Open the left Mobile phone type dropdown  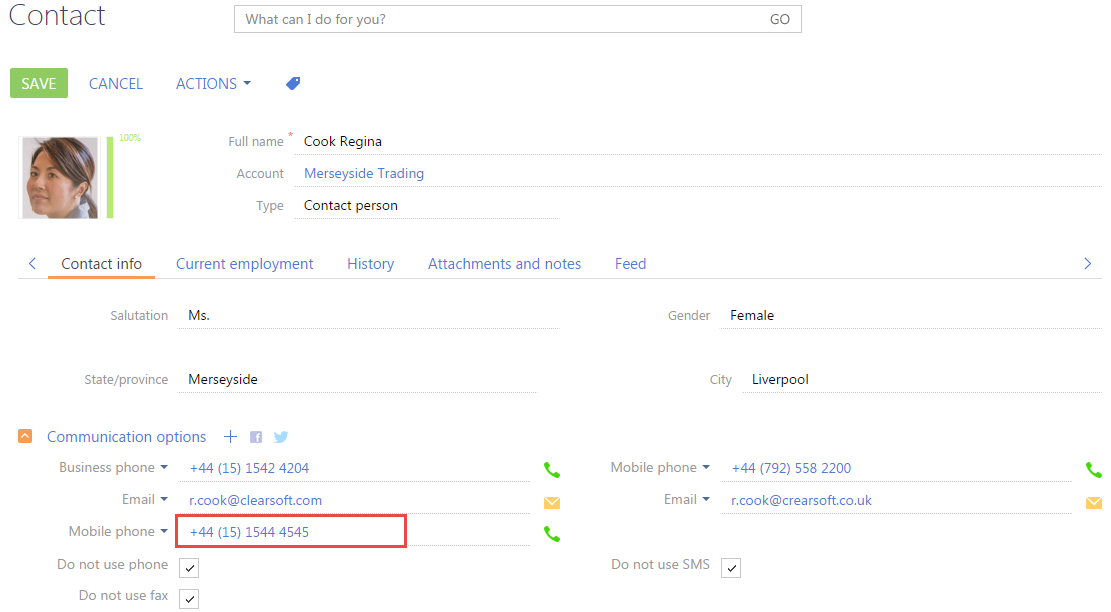(118, 531)
